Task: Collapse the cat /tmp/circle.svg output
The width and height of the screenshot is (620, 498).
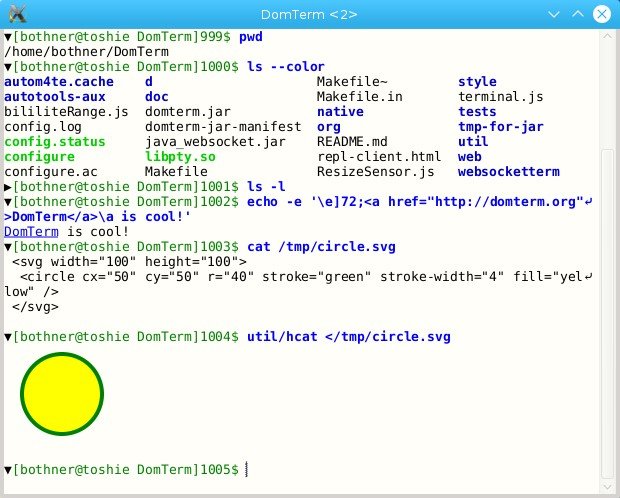Action: coord(8,247)
